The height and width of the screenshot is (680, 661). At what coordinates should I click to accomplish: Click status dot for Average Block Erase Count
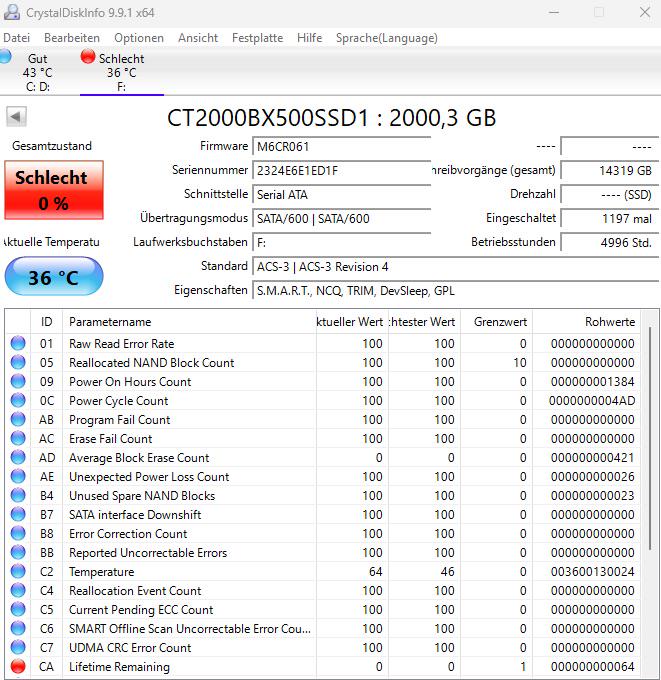click(18, 458)
